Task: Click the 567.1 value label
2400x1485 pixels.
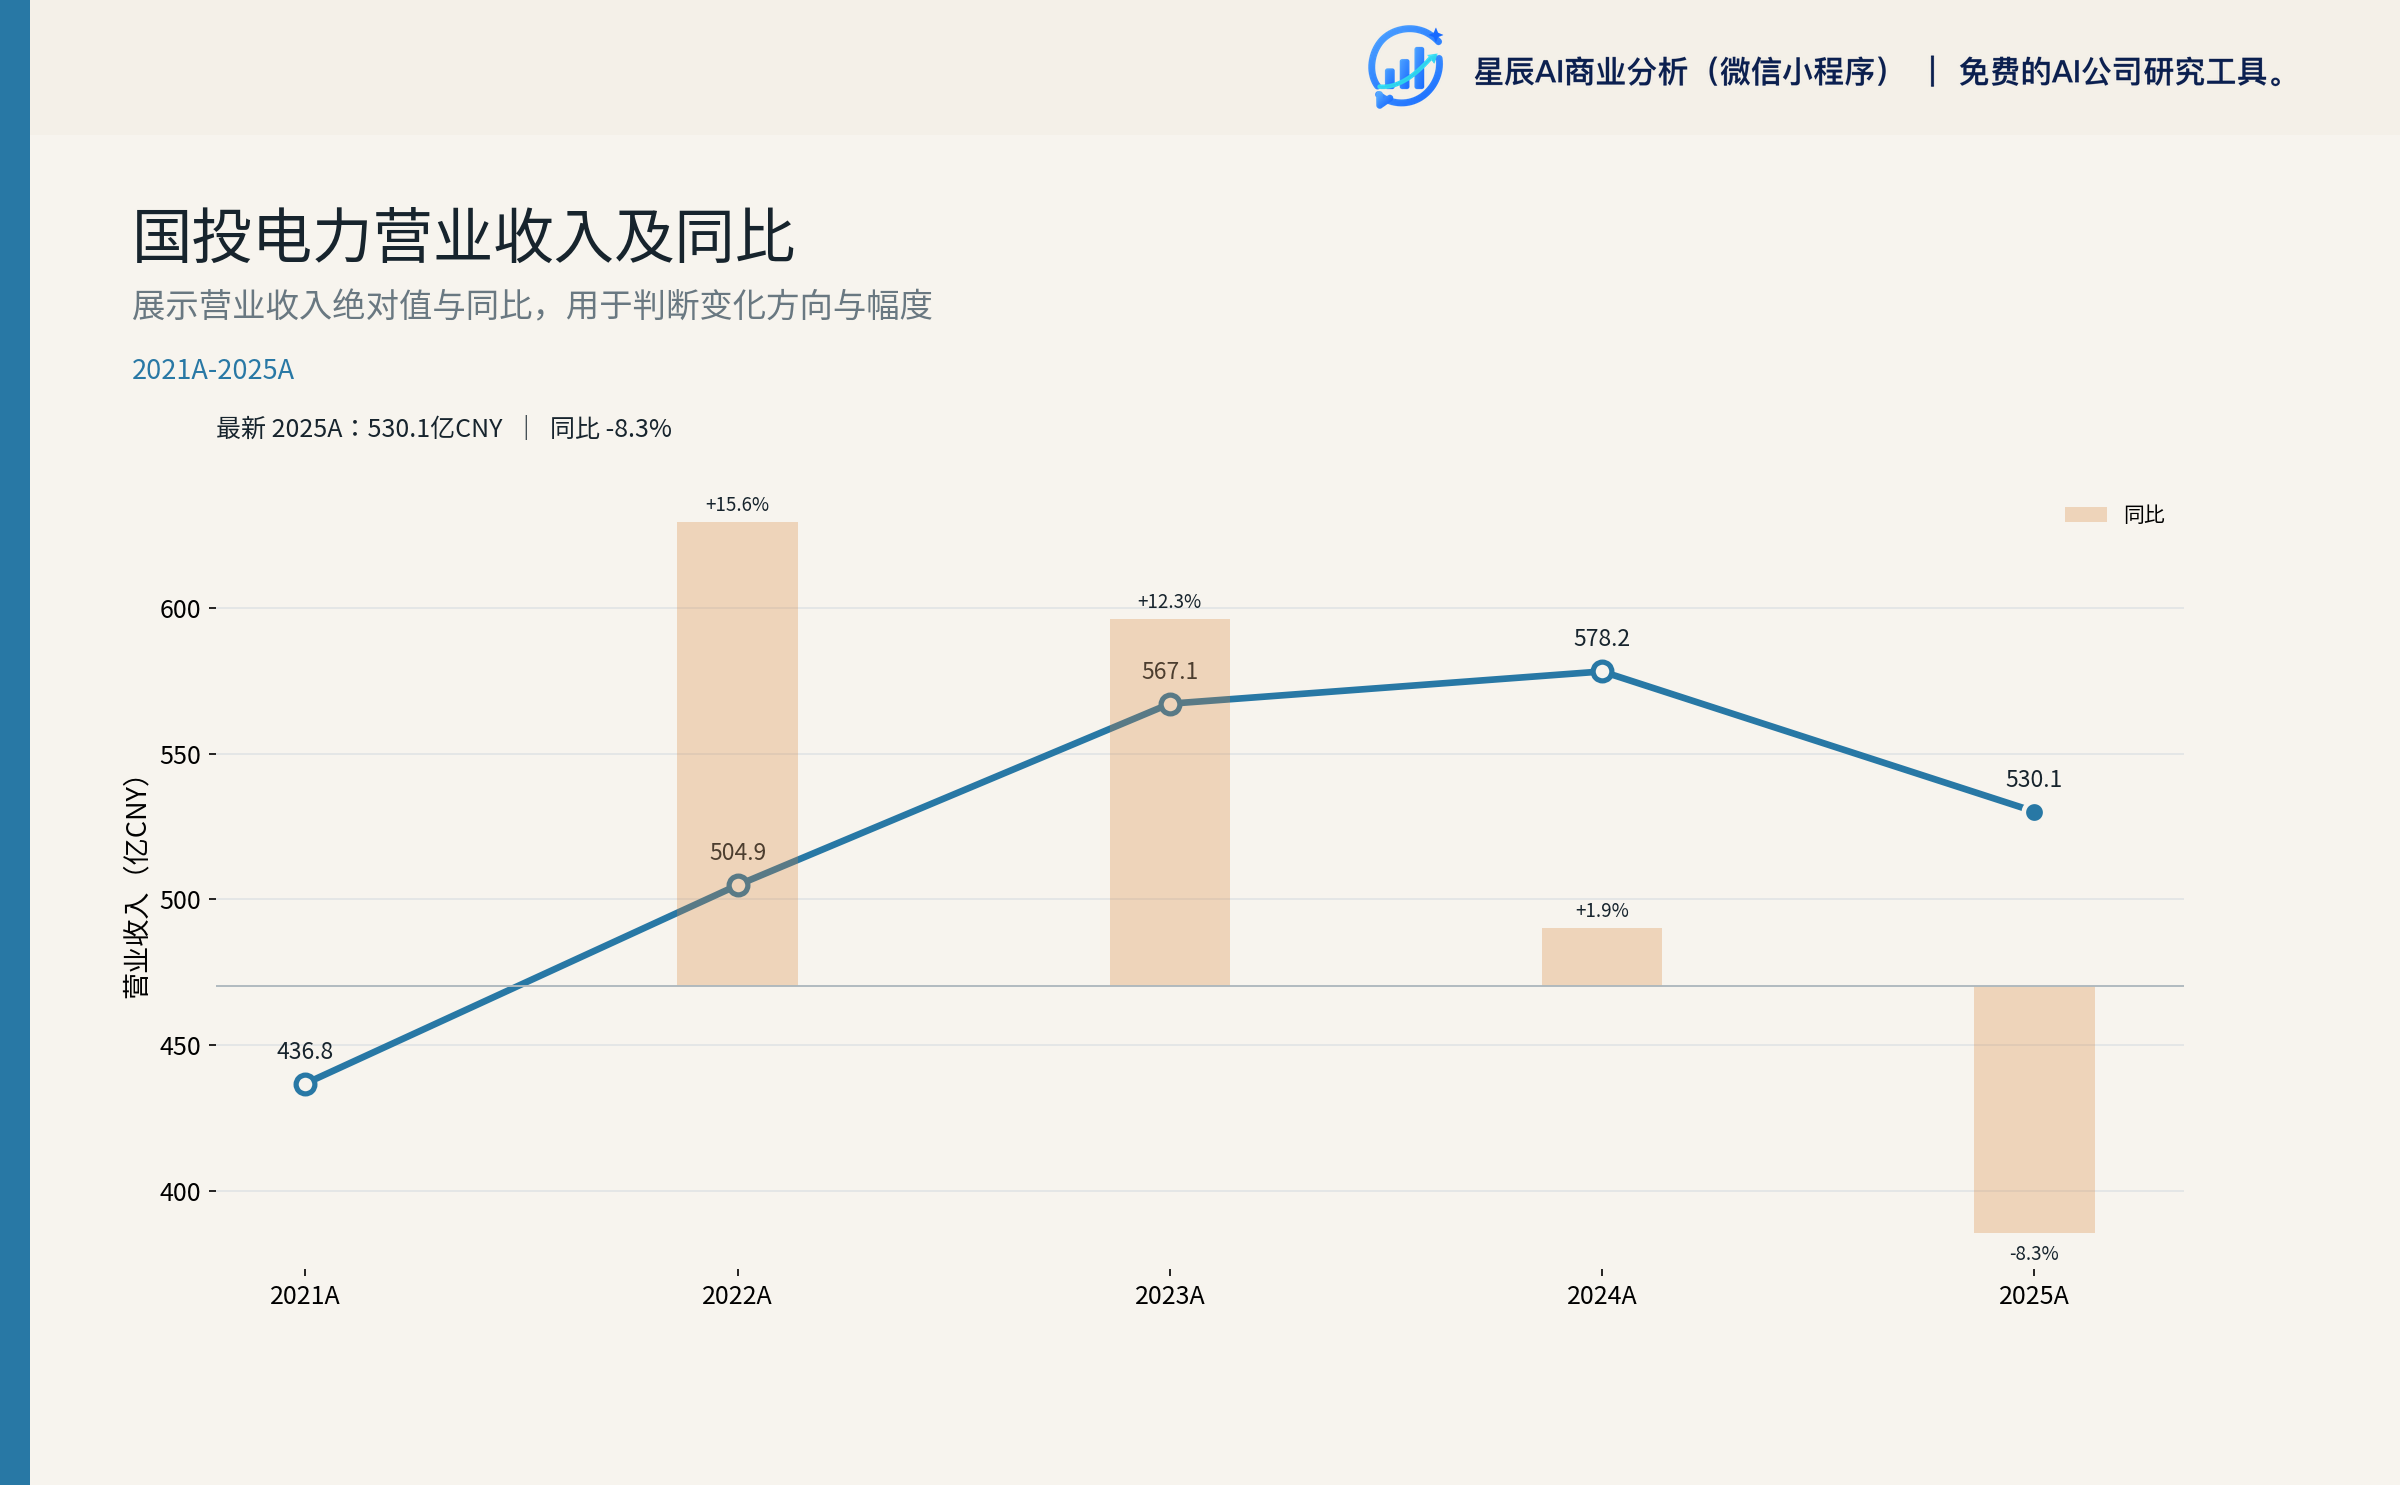Action: tap(1170, 671)
